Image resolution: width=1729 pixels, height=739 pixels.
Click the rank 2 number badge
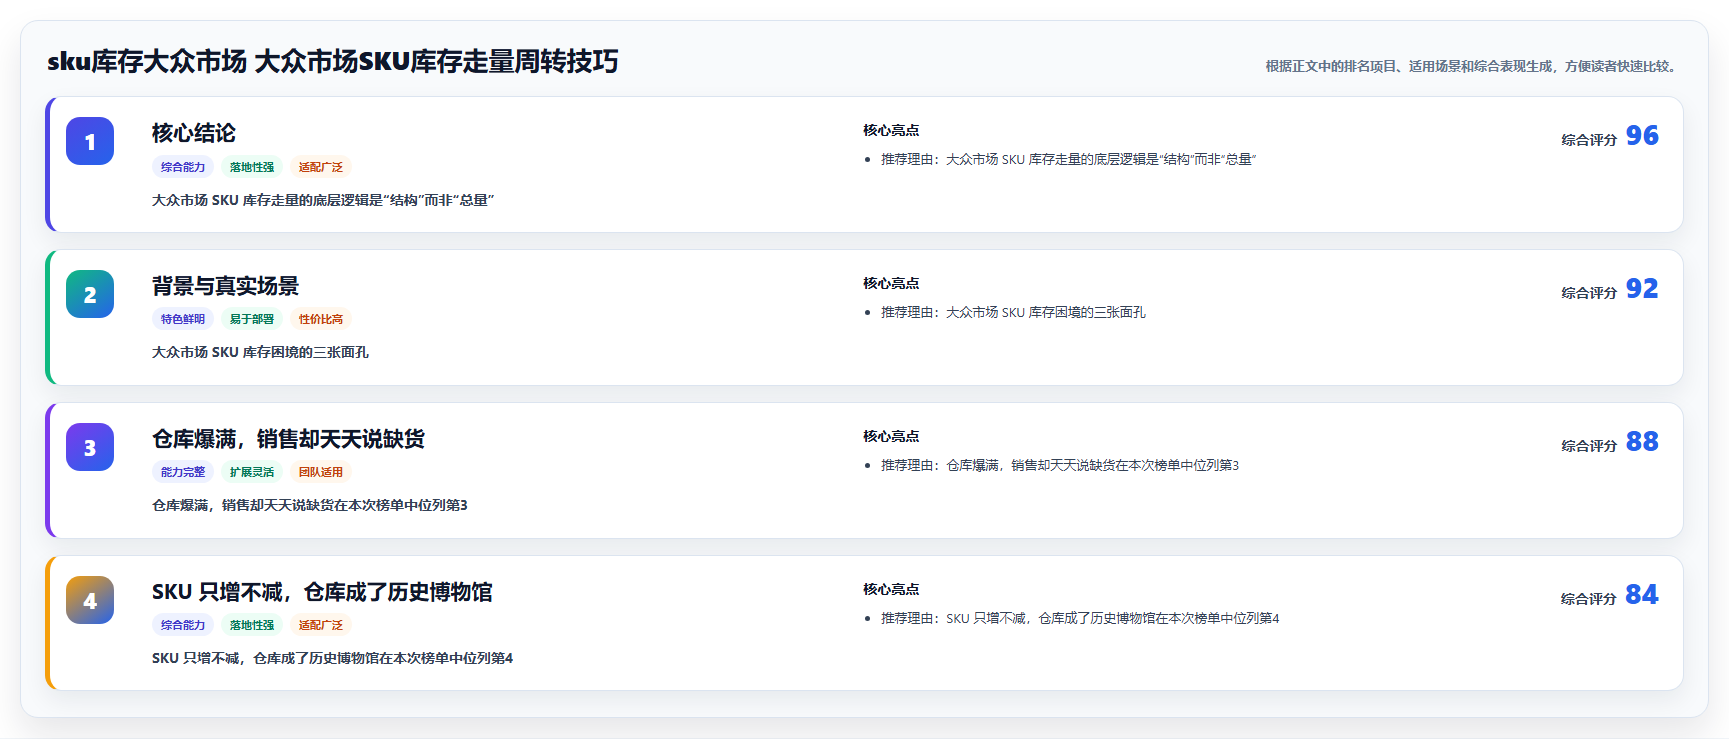[x=90, y=294]
